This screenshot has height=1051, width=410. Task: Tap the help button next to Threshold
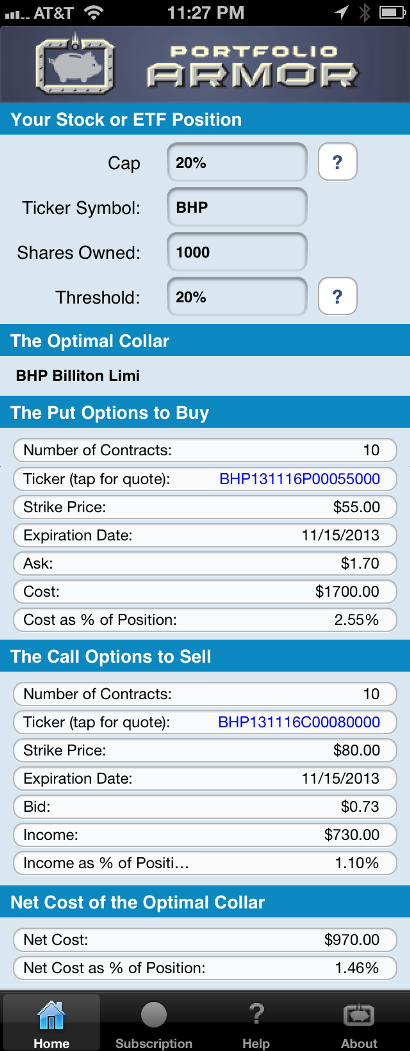pyautogui.click(x=338, y=297)
